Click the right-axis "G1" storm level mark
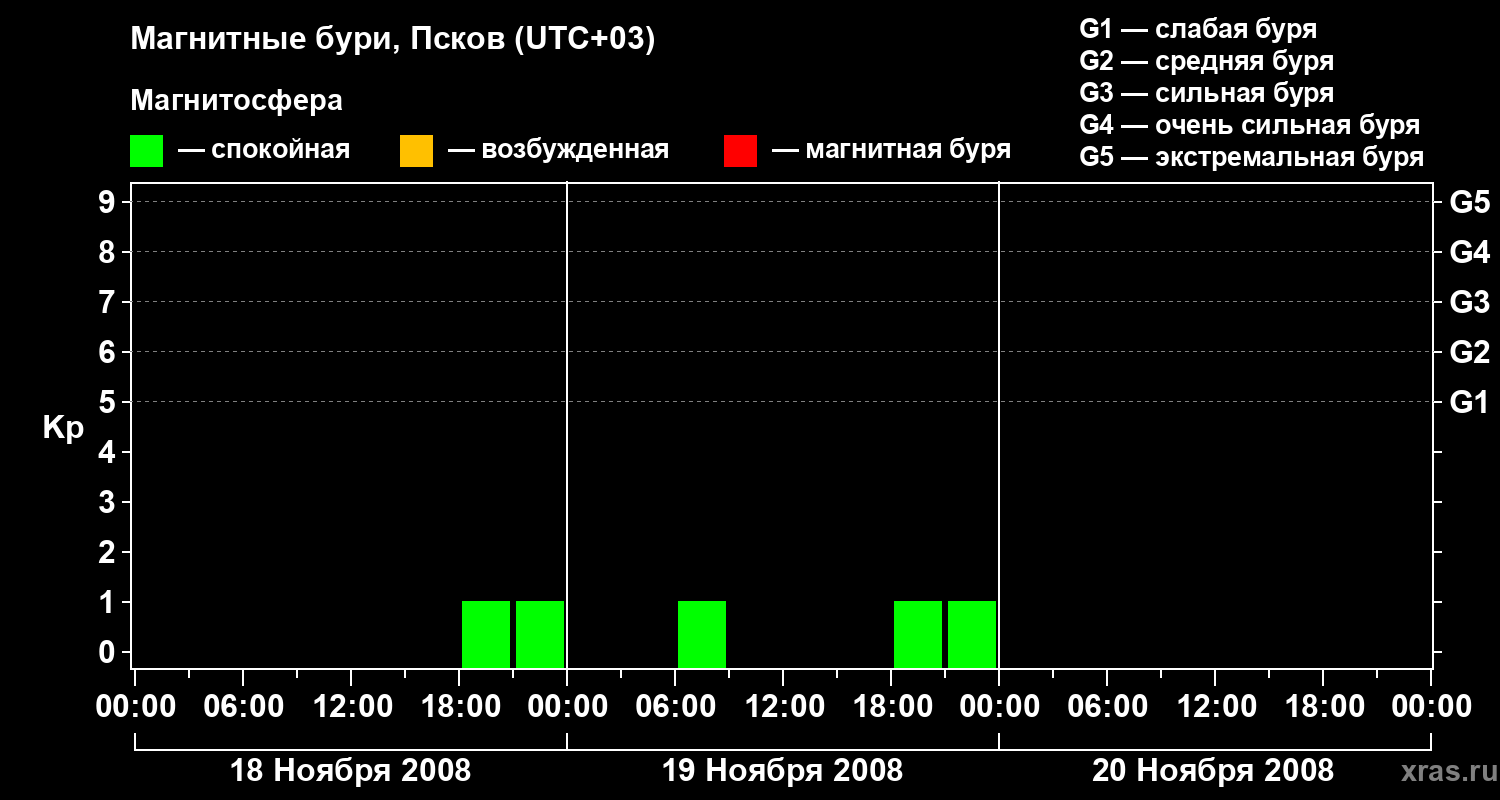 click(x=1470, y=402)
